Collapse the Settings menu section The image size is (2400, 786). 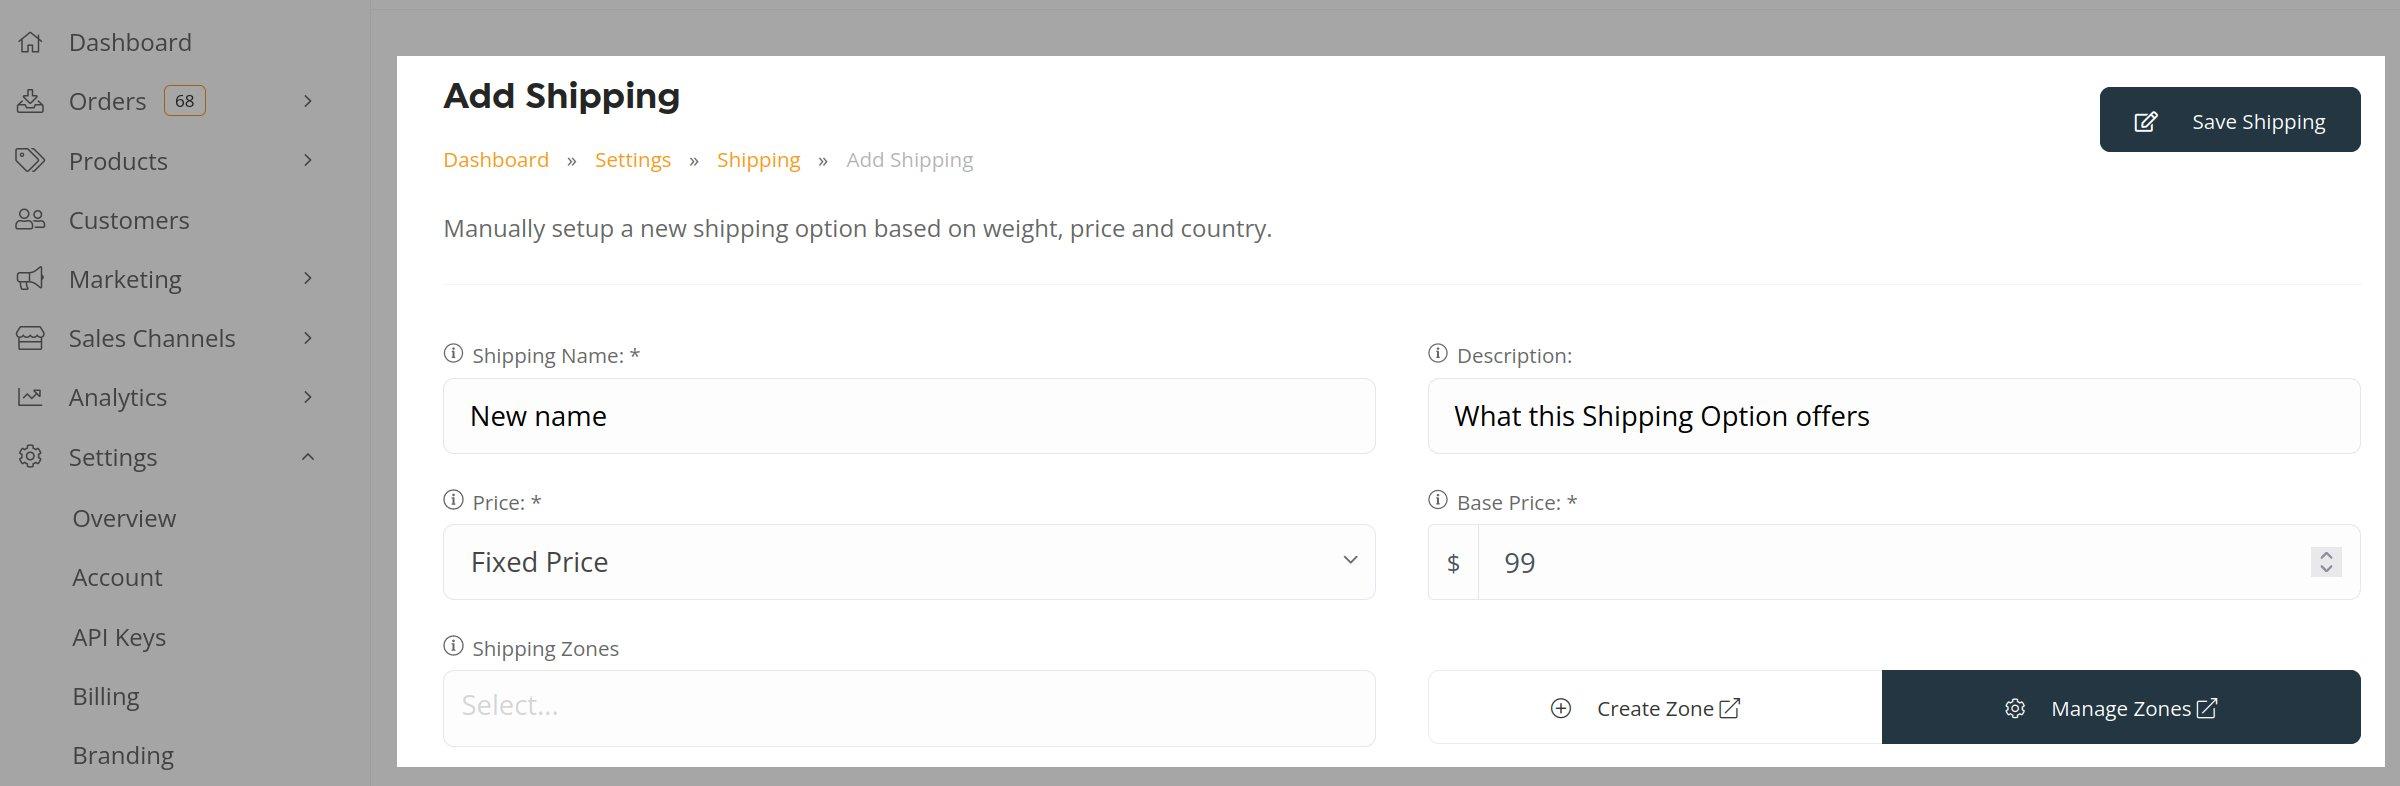(x=308, y=457)
